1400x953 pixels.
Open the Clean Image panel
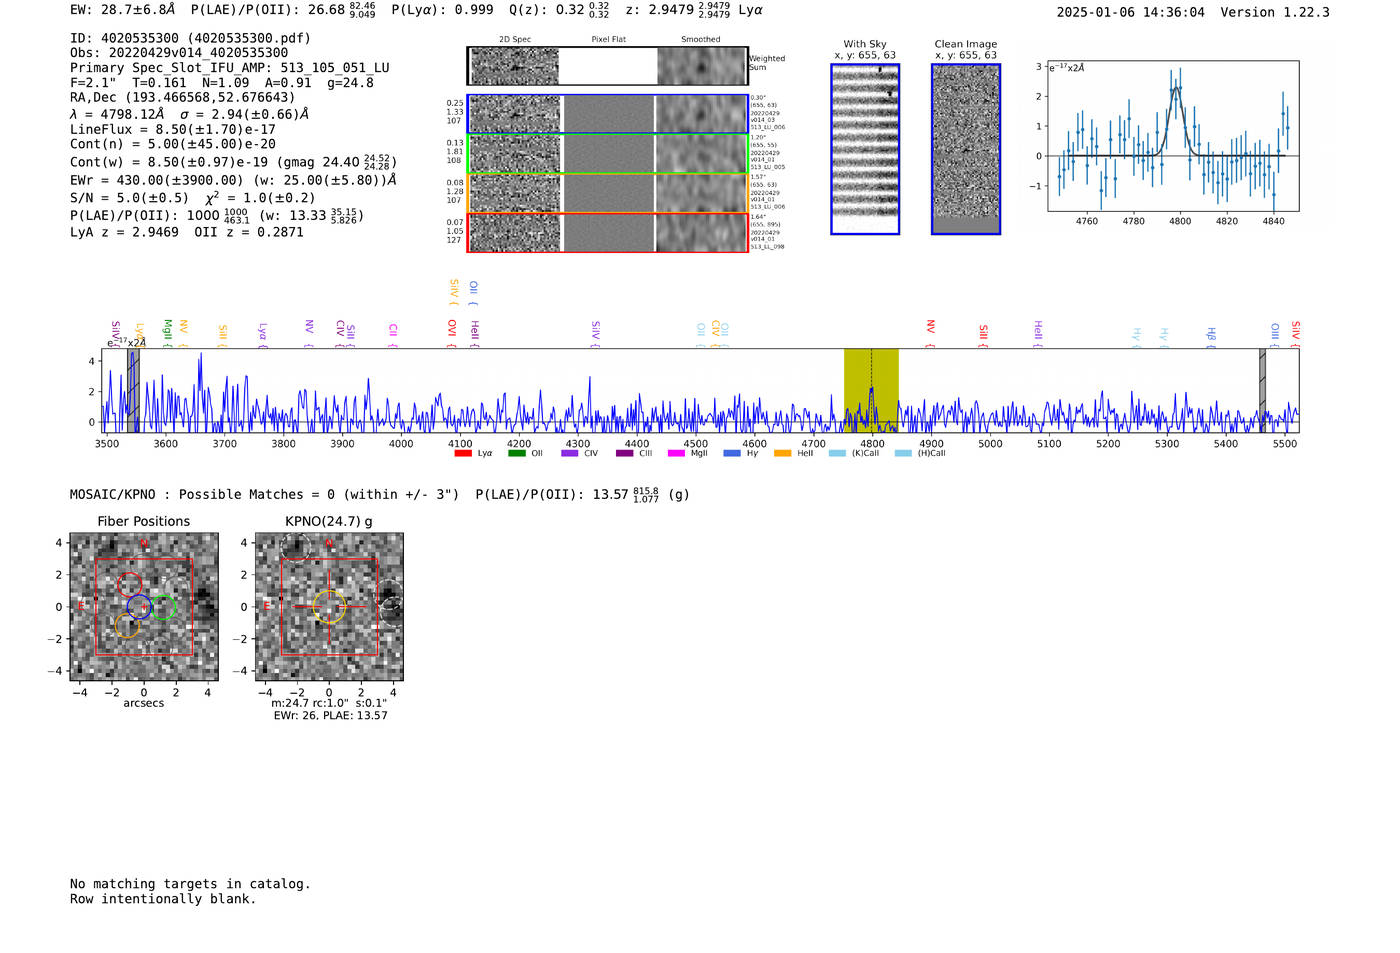pyautogui.click(x=966, y=149)
